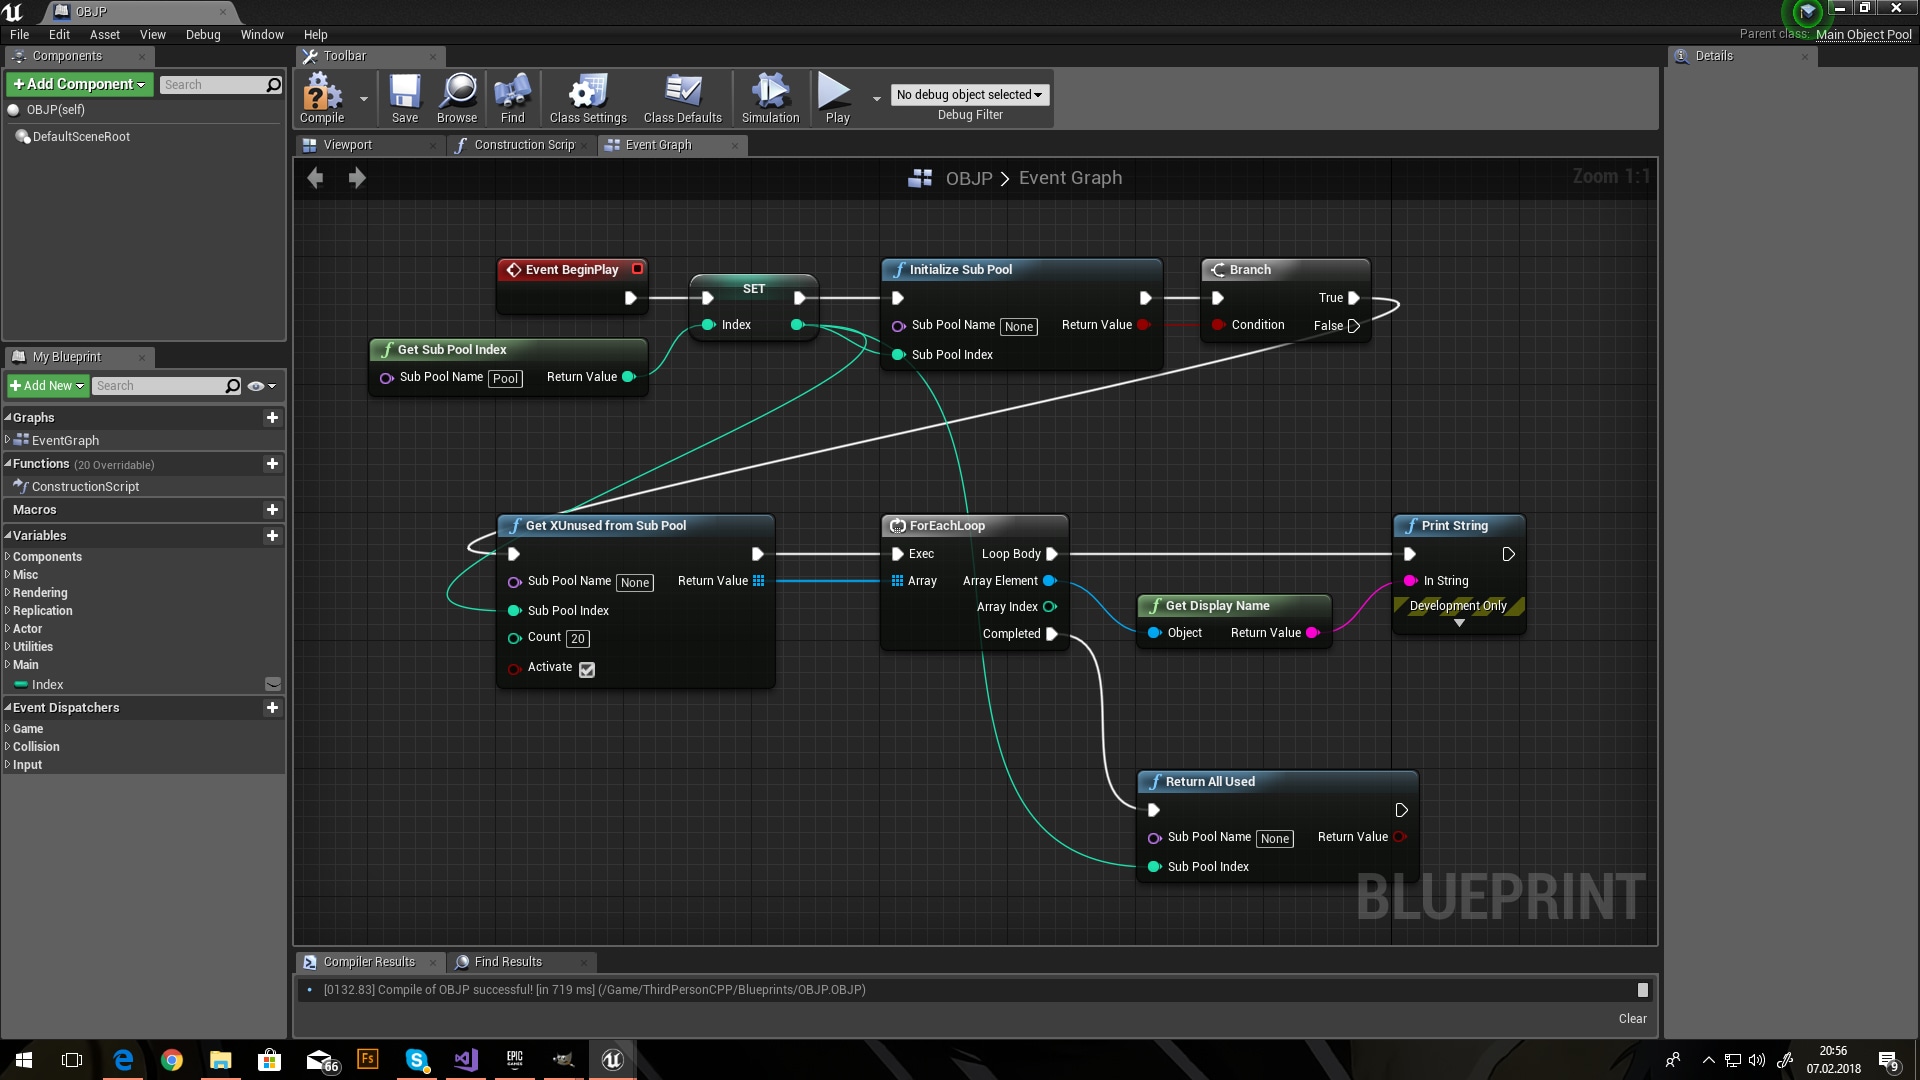Start a Simulation session
This screenshot has height=1080, width=1920.
click(769, 97)
